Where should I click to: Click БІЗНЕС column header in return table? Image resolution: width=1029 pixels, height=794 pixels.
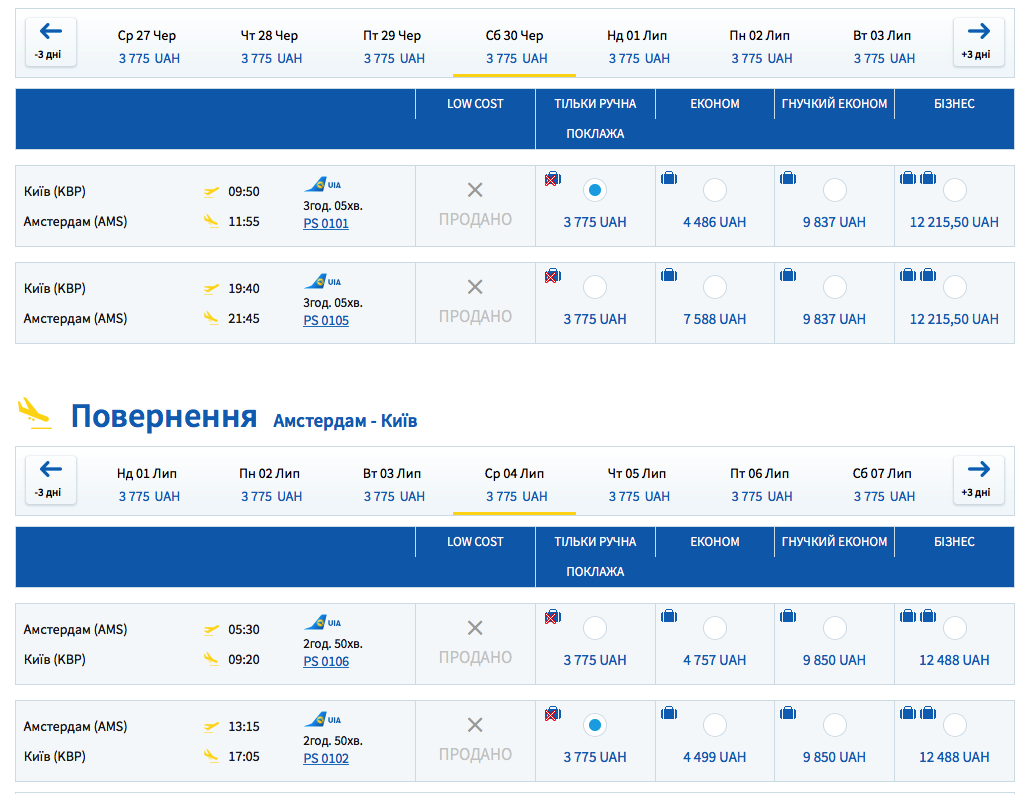954,541
